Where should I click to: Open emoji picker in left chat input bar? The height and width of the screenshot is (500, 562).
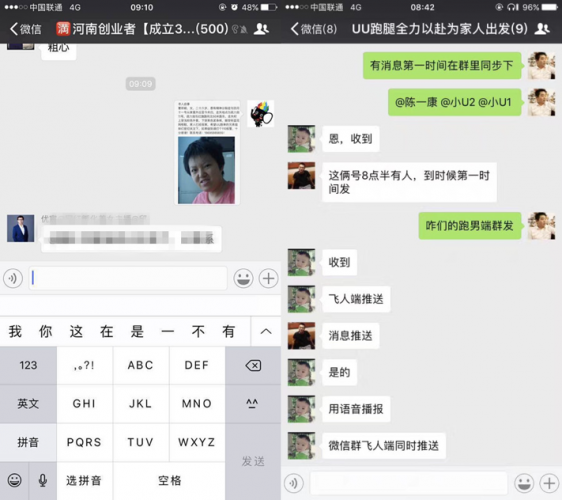coord(243,278)
